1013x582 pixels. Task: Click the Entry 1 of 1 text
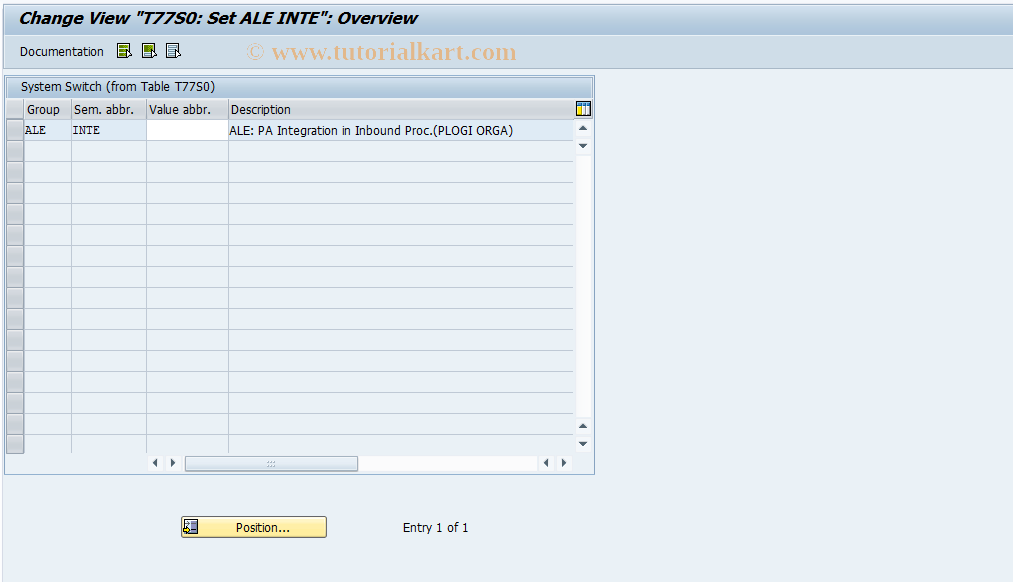[435, 528]
